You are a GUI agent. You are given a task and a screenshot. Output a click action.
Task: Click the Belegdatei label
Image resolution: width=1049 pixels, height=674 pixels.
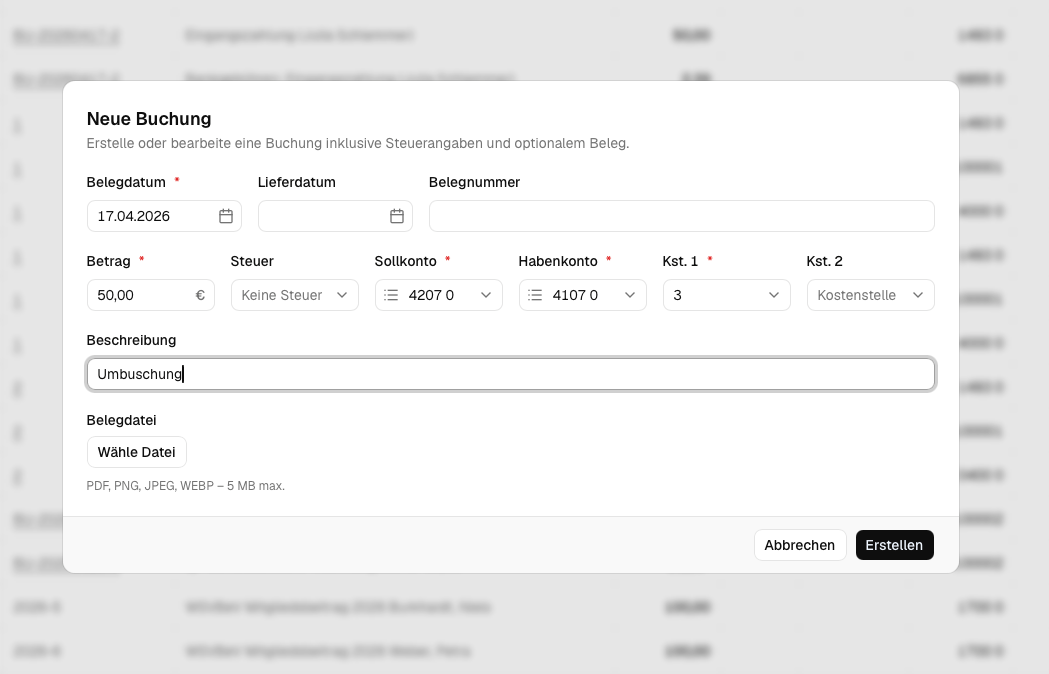(121, 420)
